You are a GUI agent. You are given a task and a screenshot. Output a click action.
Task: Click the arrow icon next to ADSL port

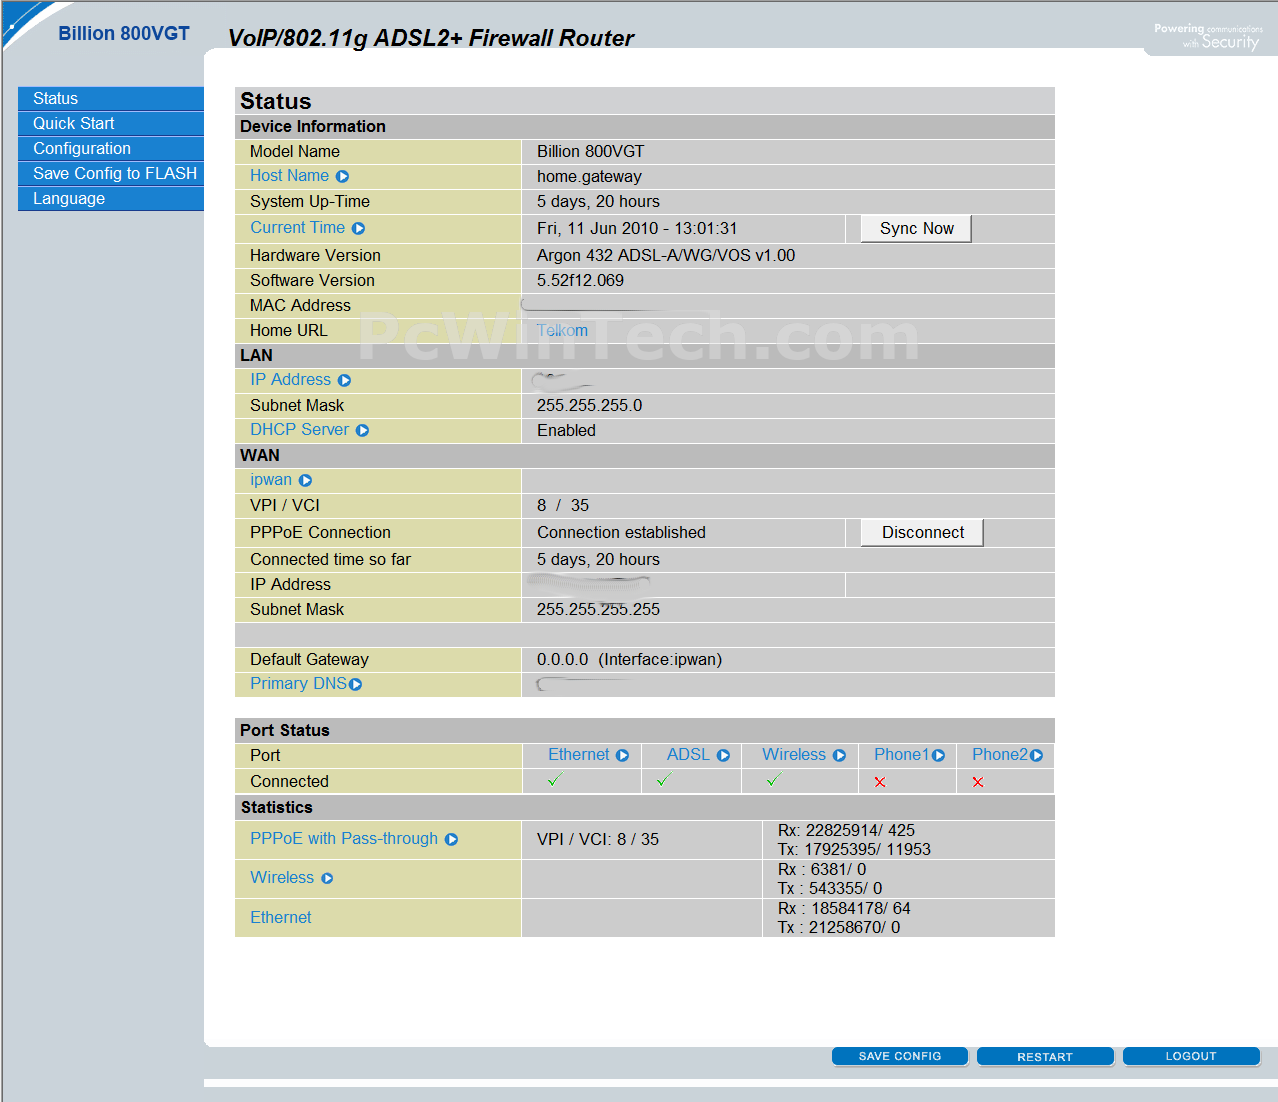[723, 756]
